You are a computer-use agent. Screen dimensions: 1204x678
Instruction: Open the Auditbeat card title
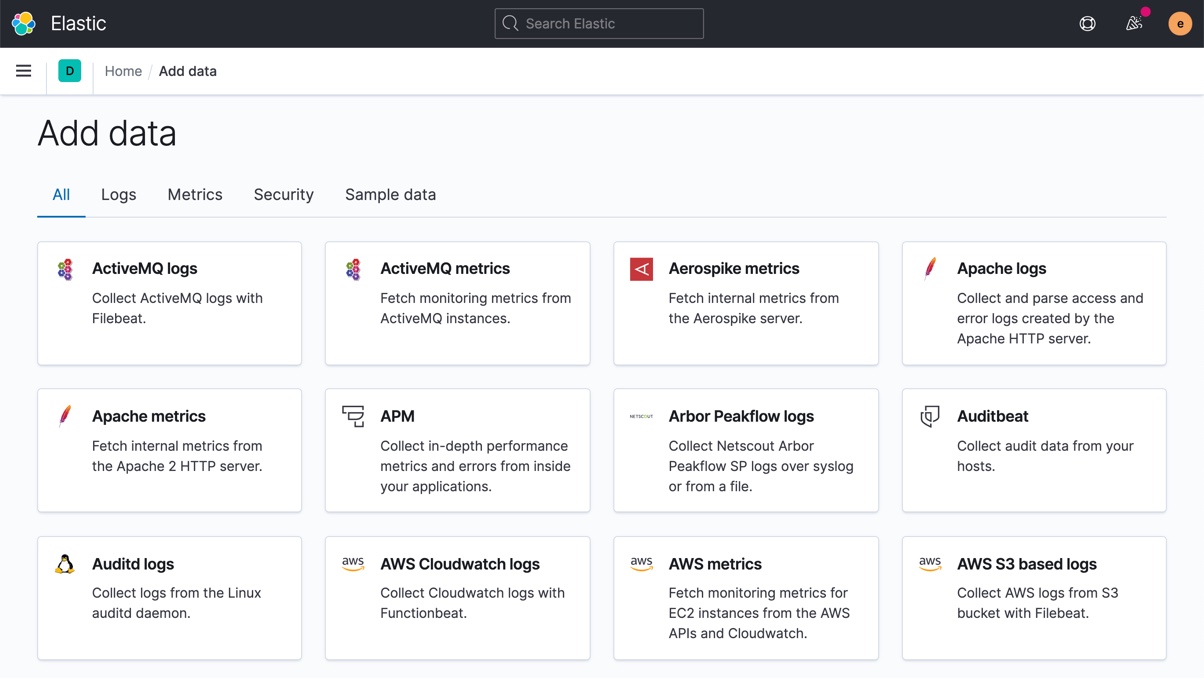(993, 416)
